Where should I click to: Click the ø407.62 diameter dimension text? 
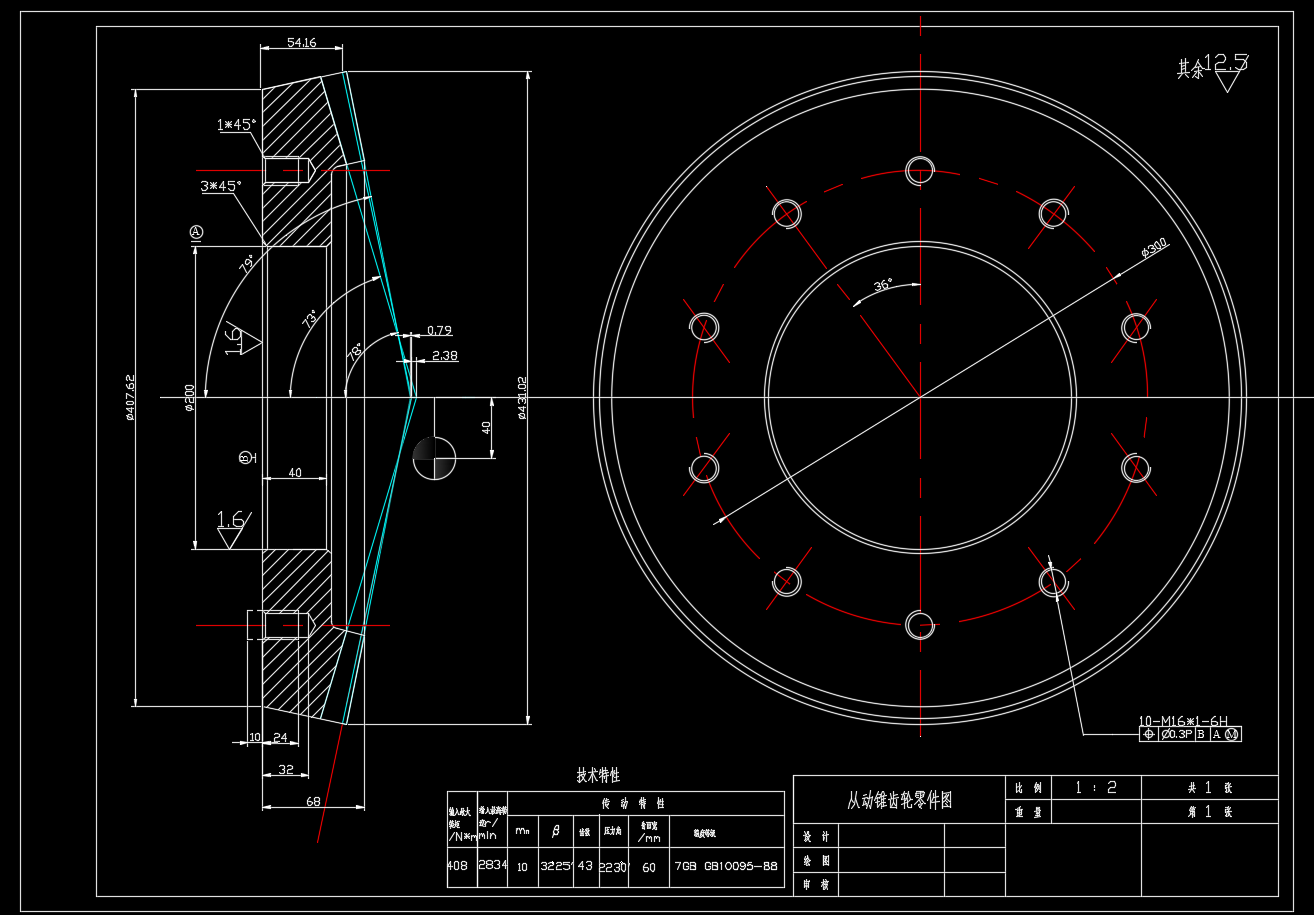coord(130,397)
